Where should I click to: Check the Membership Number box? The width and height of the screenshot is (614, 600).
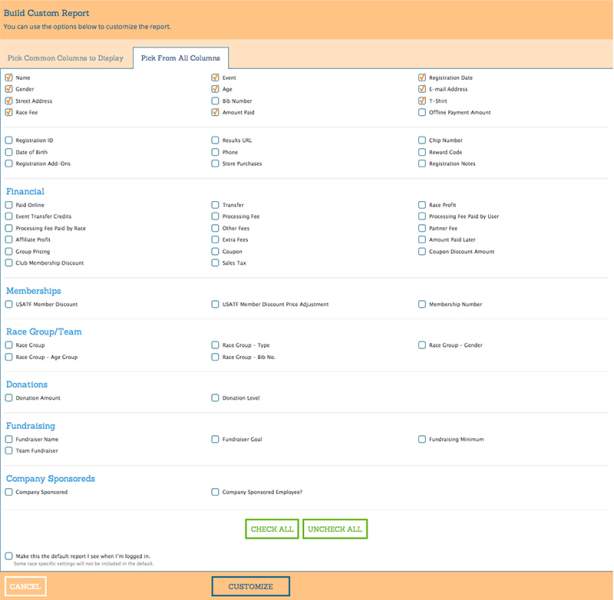(x=422, y=304)
